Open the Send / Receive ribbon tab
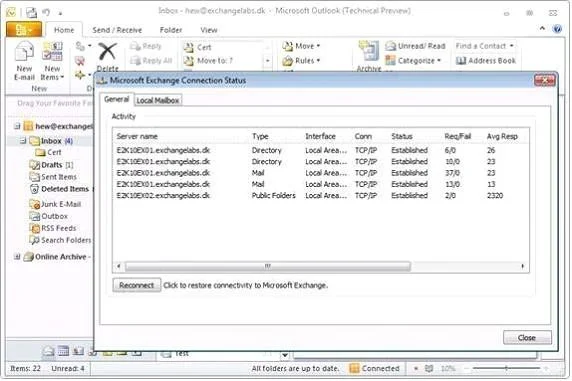Screen dimensions: 572x381 (117, 30)
